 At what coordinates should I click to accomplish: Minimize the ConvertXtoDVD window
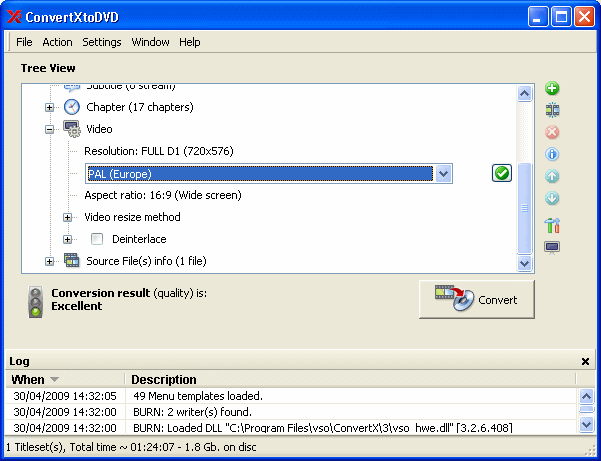coord(537,17)
